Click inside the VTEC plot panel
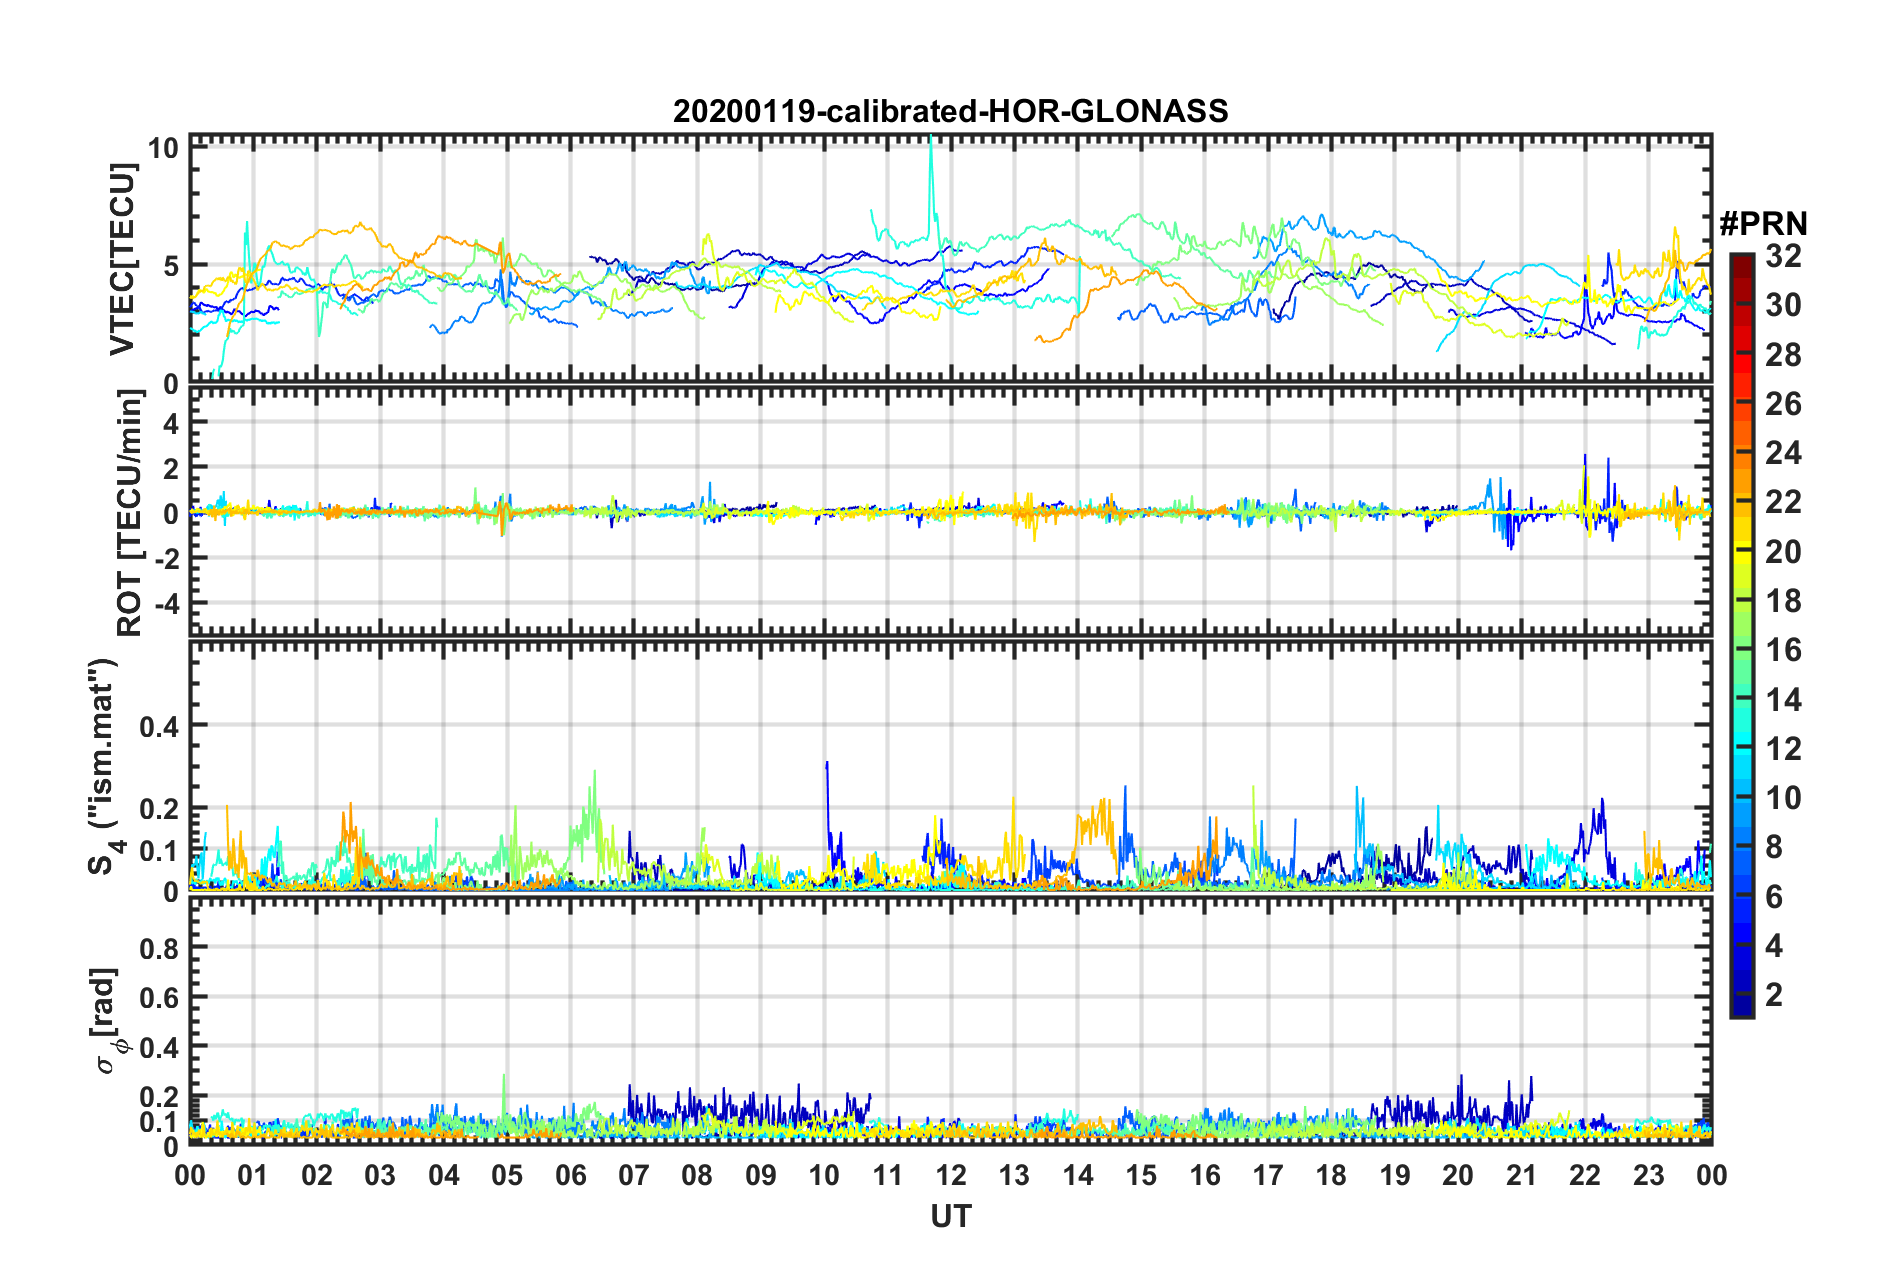This screenshot has width=1902, height=1272. tap(950, 259)
